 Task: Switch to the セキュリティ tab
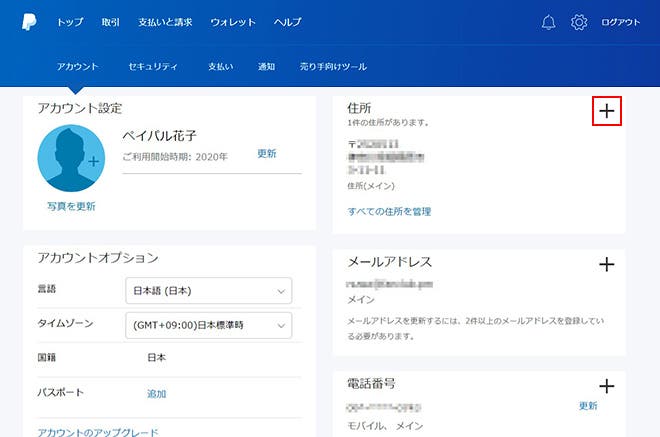153,67
